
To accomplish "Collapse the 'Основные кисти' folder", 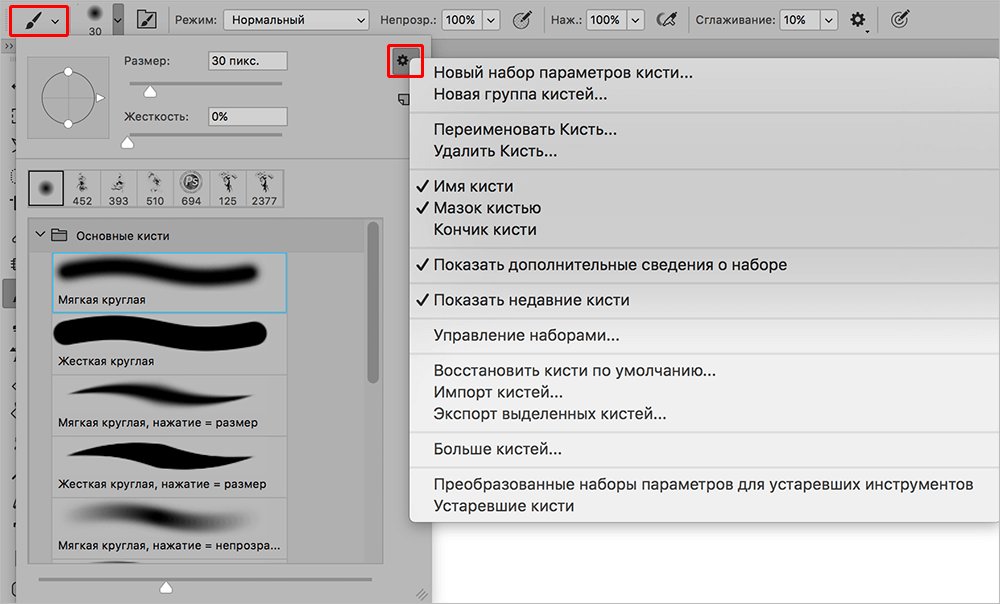I will pyautogui.click(x=40, y=236).
